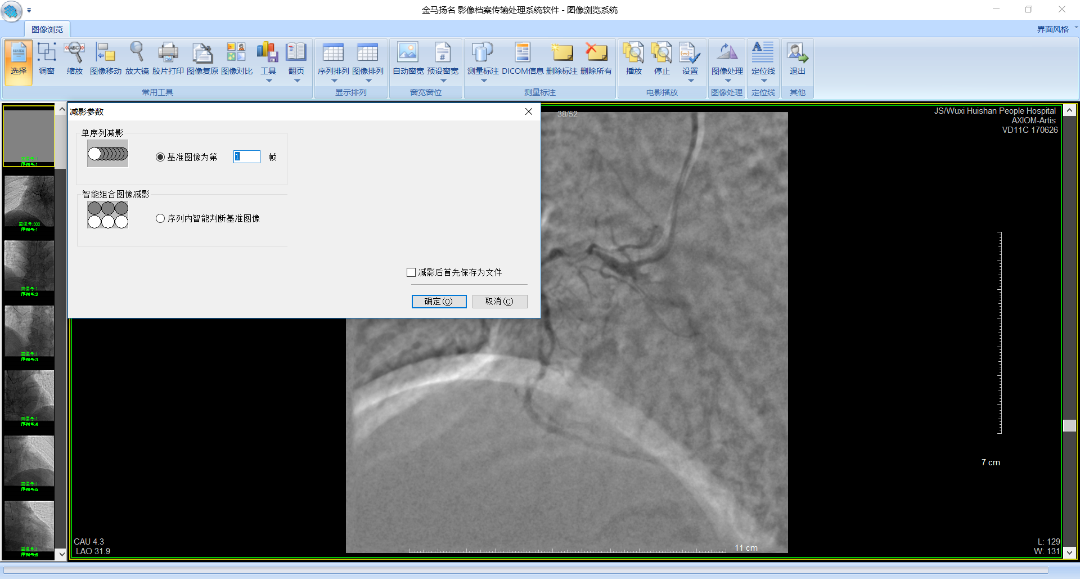1080x579 pixels.
Task: Choose the 缩放 zoom tool
Action: pos(74,59)
